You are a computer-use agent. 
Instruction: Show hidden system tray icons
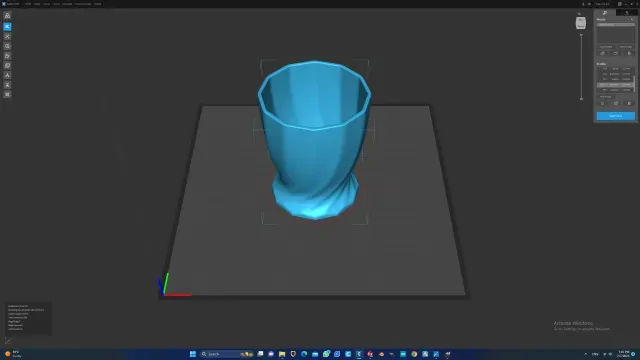pos(585,354)
